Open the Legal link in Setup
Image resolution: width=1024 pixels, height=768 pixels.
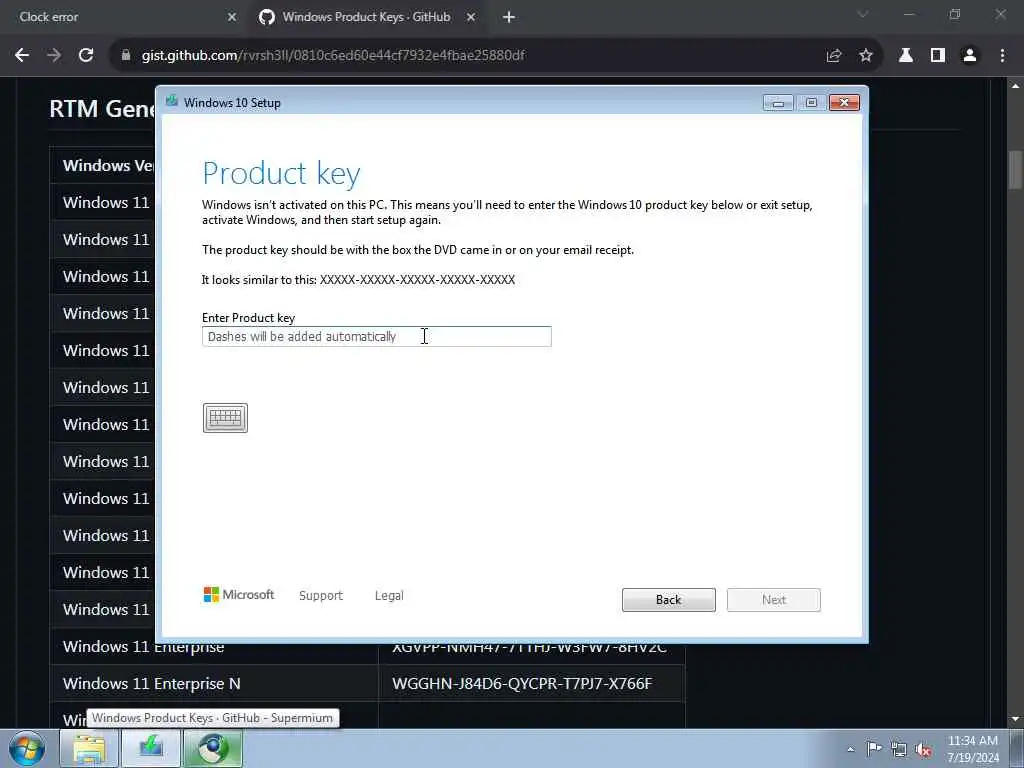[389, 596]
